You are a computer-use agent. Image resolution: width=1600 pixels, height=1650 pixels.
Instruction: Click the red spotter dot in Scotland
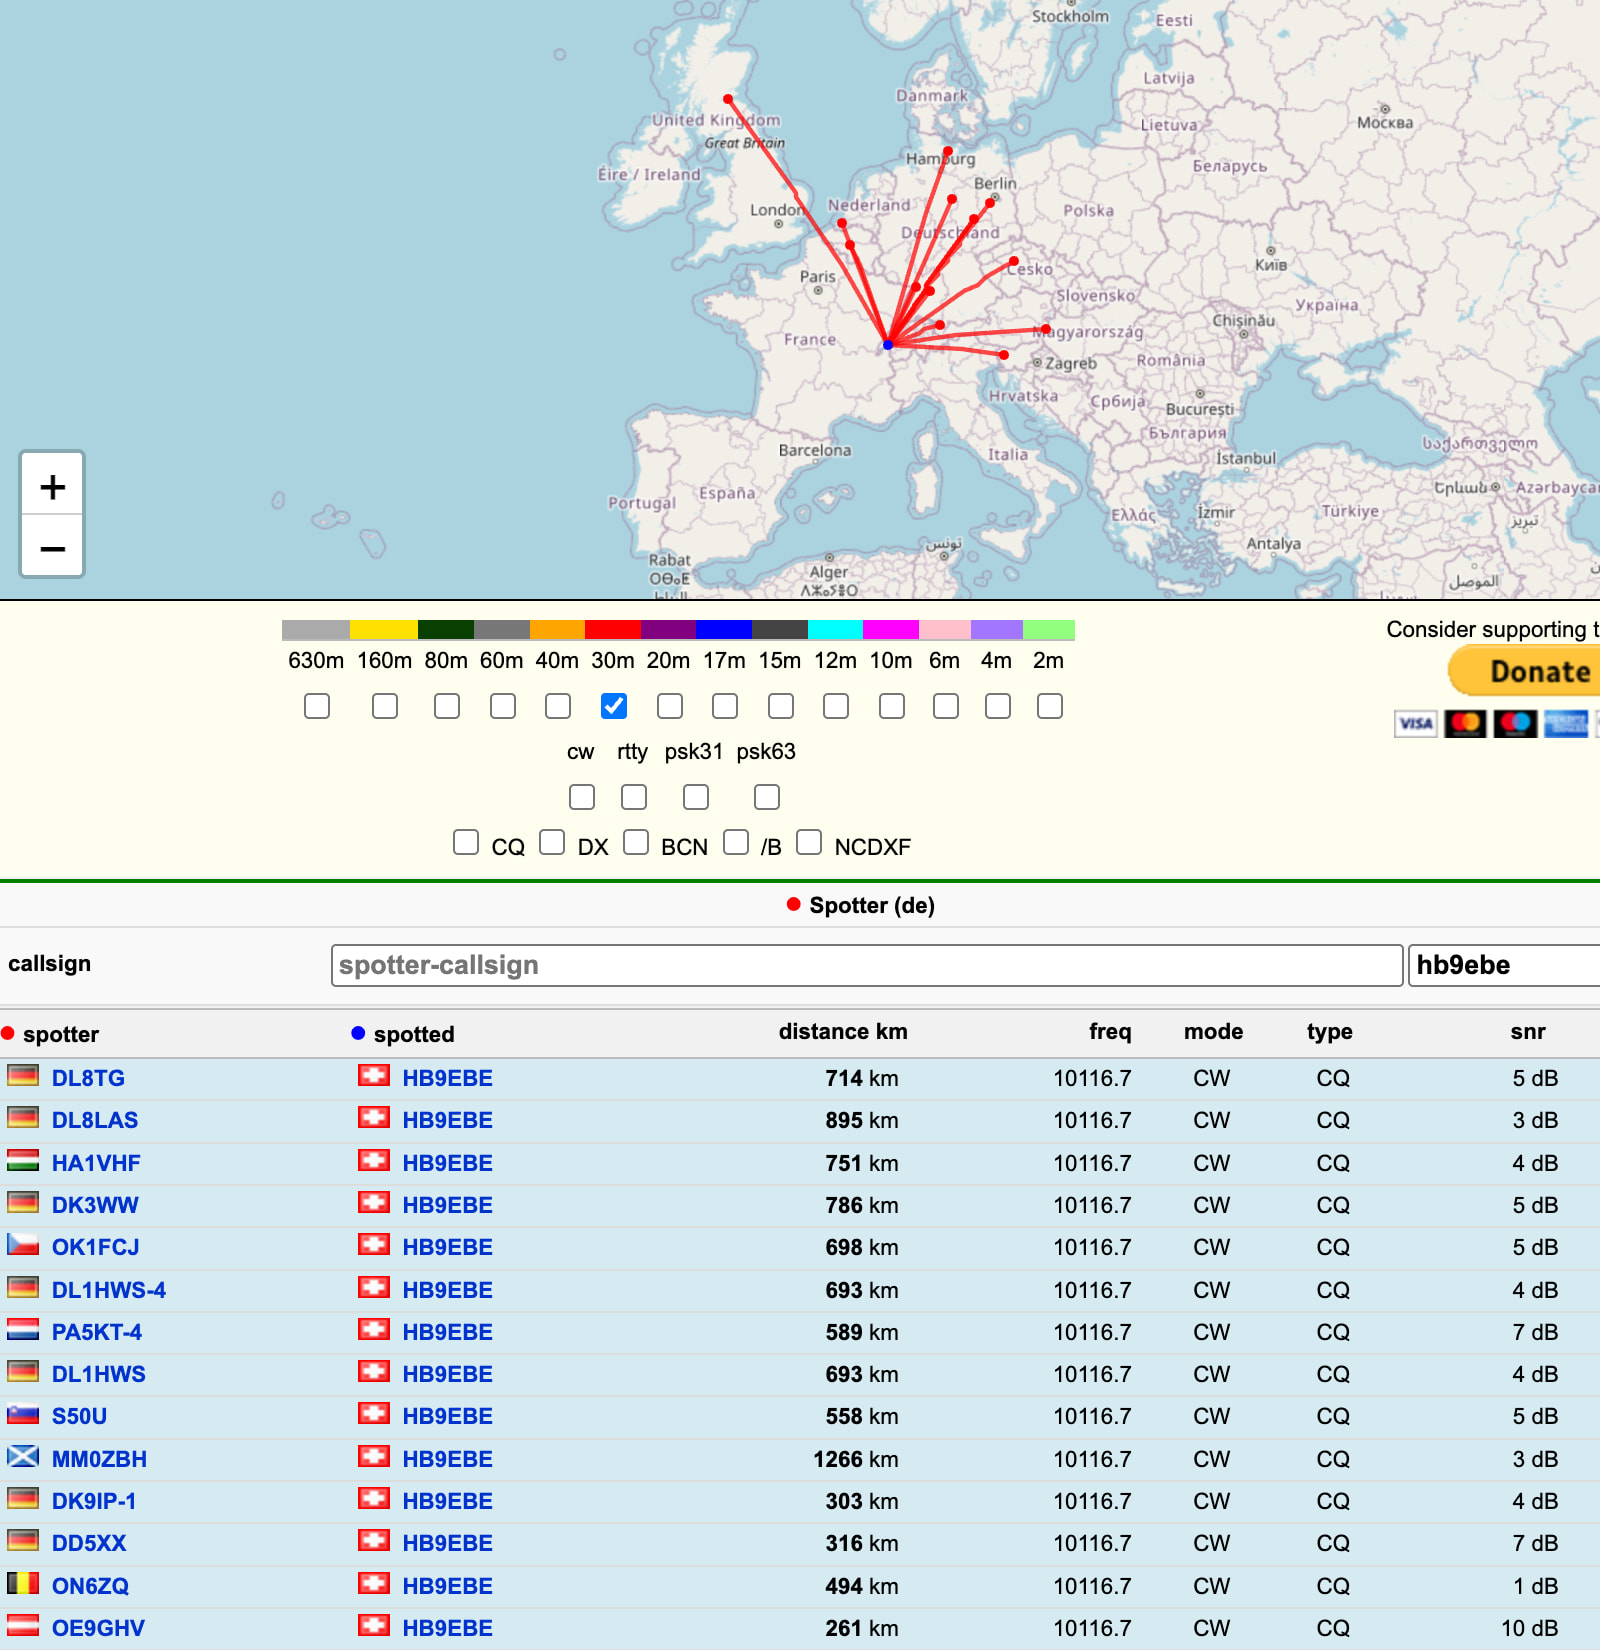(728, 99)
